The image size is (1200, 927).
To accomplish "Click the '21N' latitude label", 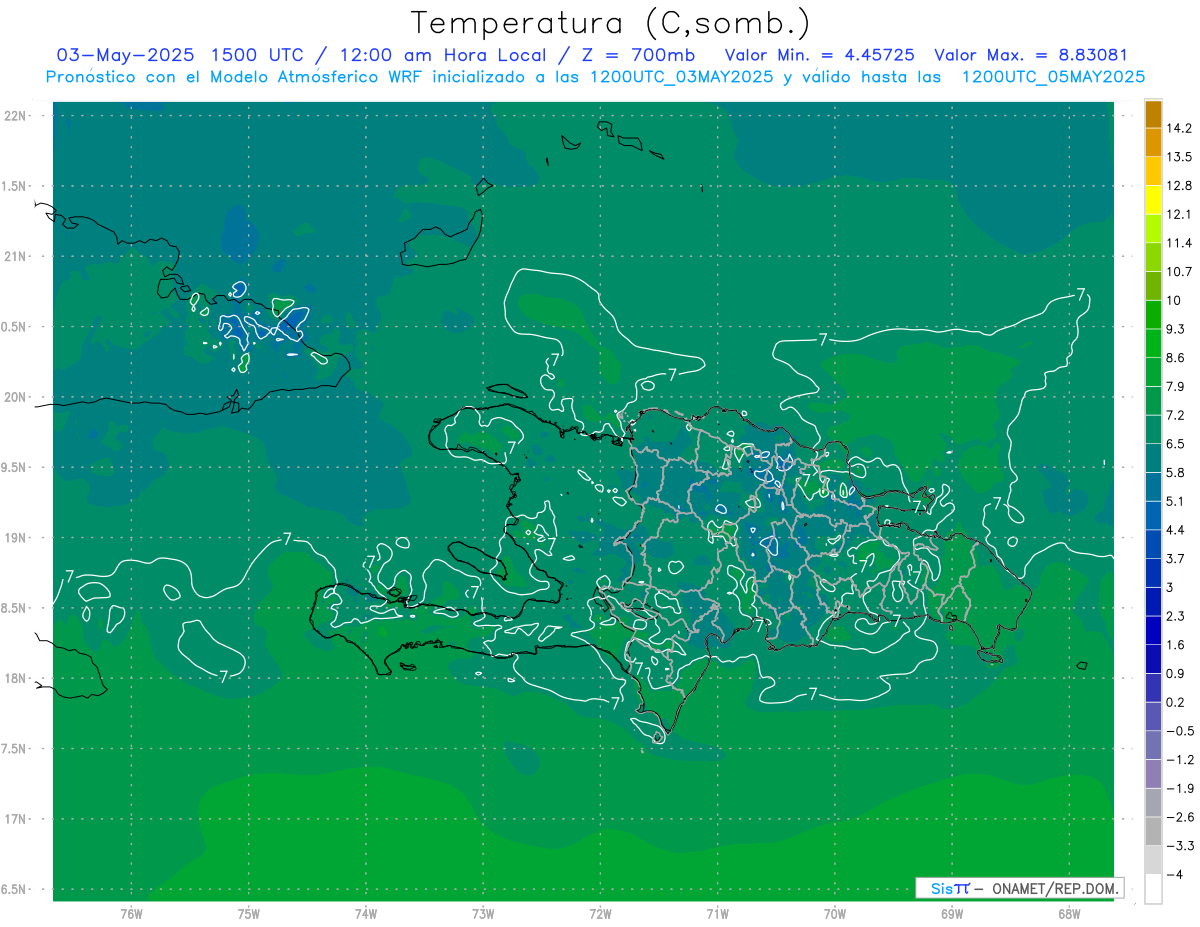I will click(x=14, y=257).
